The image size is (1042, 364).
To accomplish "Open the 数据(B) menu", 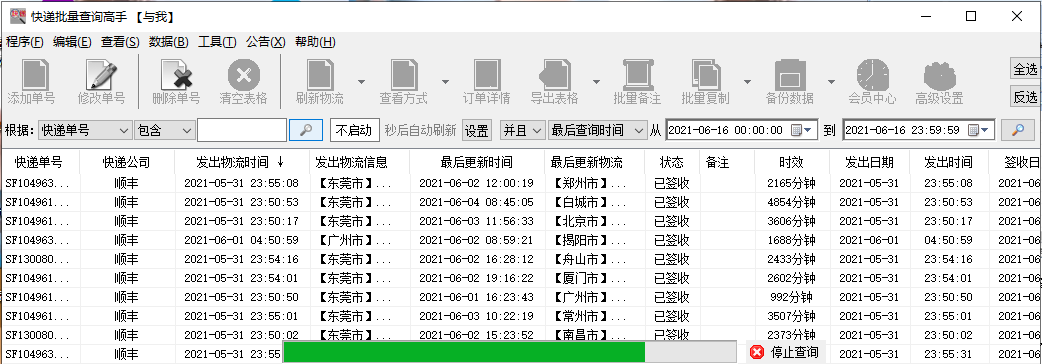I will click(x=169, y=42).
